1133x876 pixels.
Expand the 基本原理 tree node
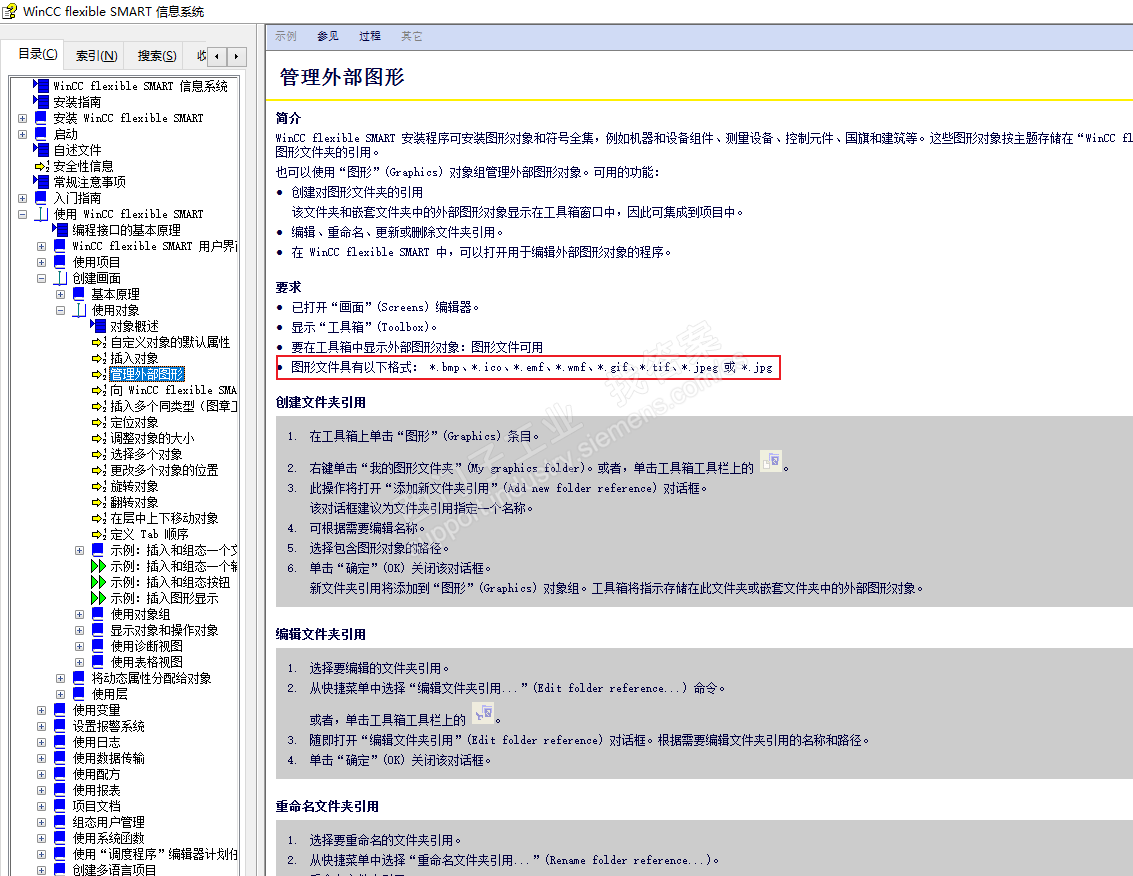click(61, 294)
